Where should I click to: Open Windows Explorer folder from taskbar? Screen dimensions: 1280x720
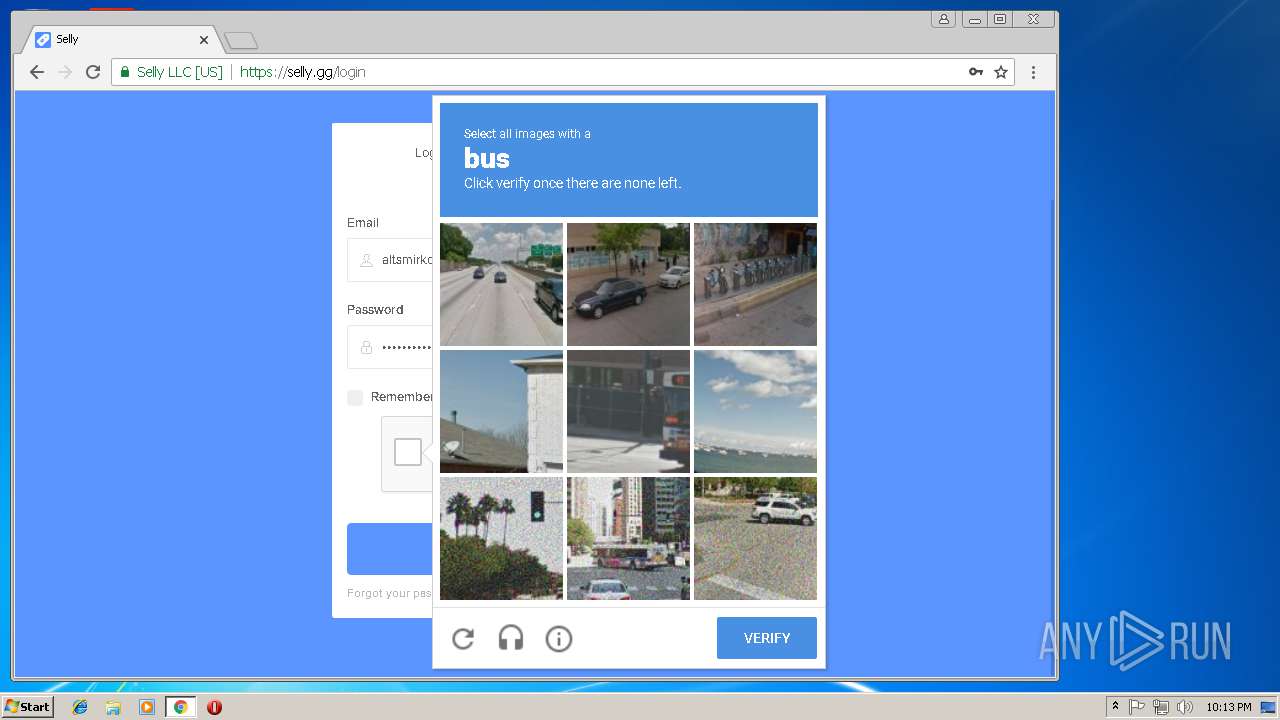[113, 707]
